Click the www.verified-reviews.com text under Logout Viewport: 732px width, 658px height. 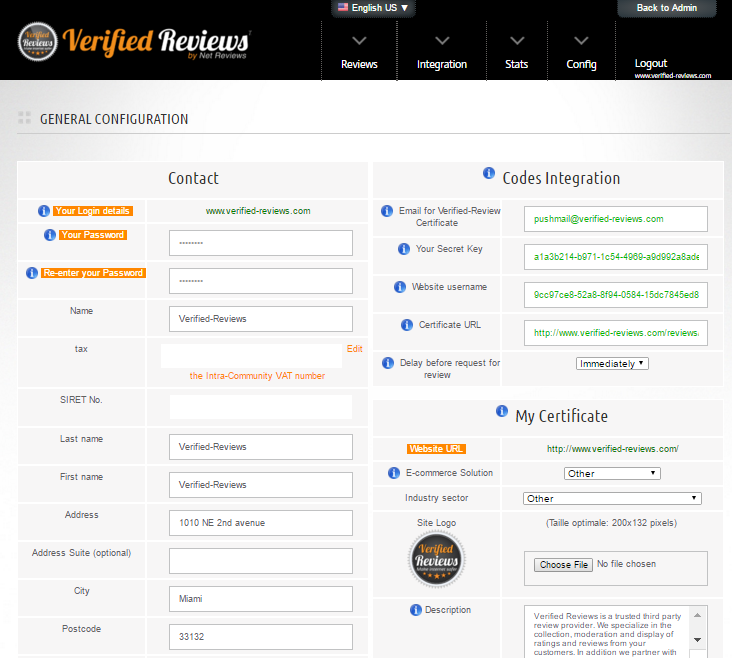pyautogui.click(x=673, y=76)
